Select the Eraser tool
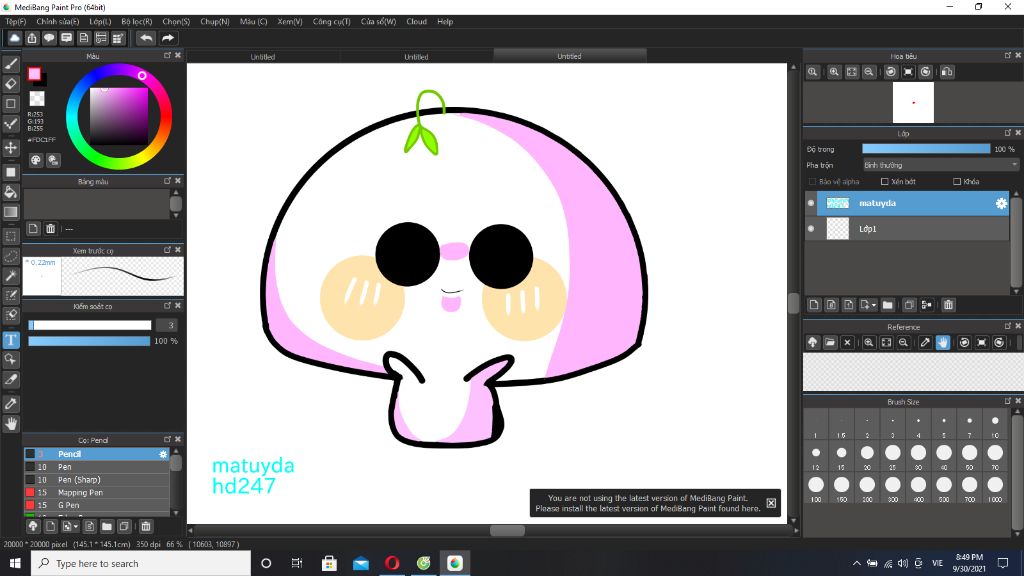Screen dimensions: 1024x576 click(11, 84)
